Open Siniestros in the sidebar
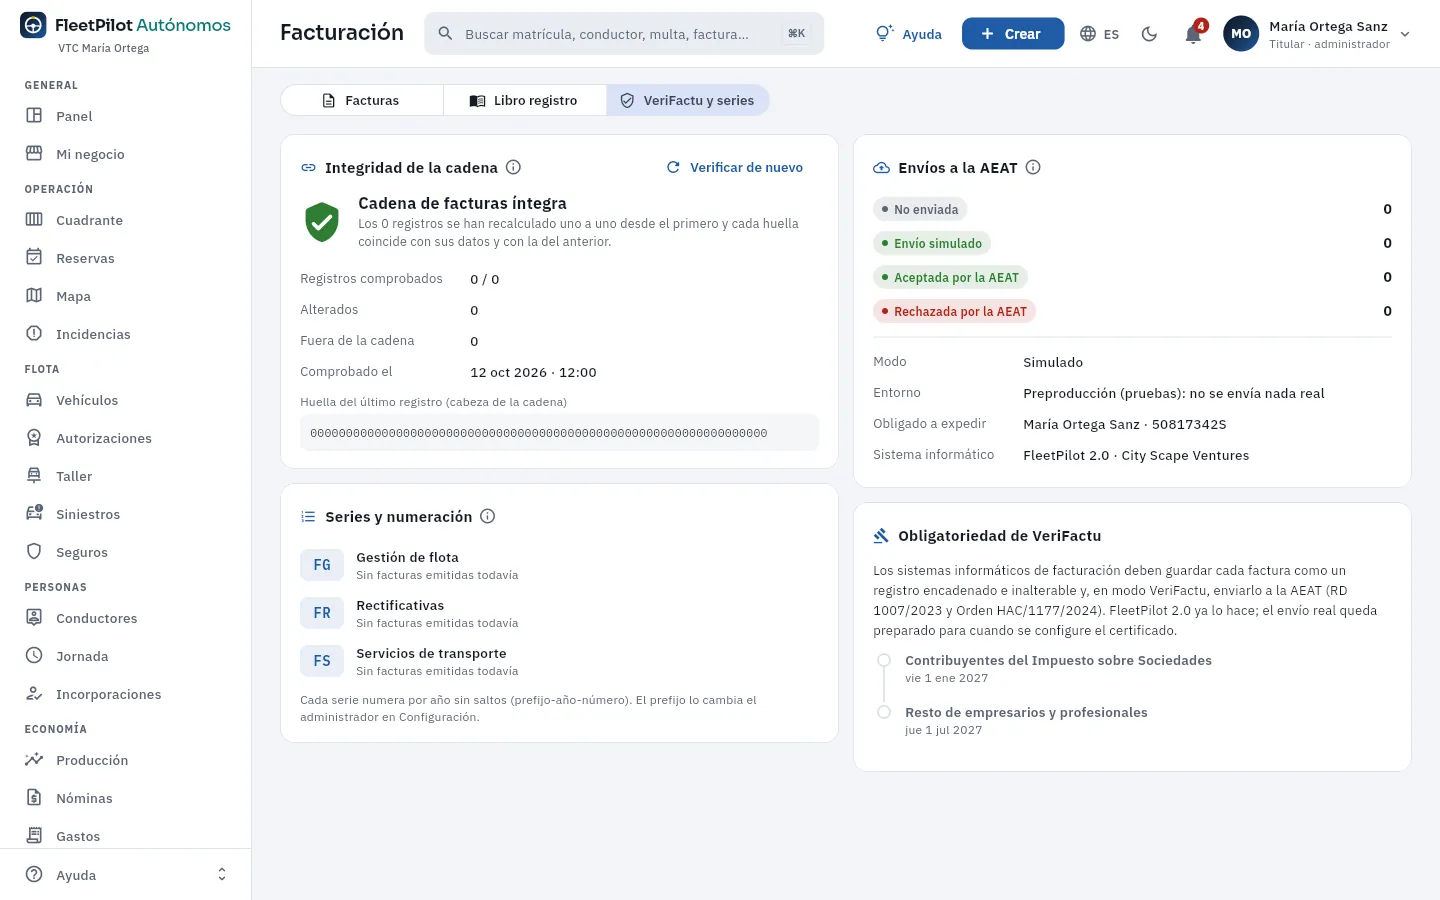 pyautogui.click(x=125, y=514)
